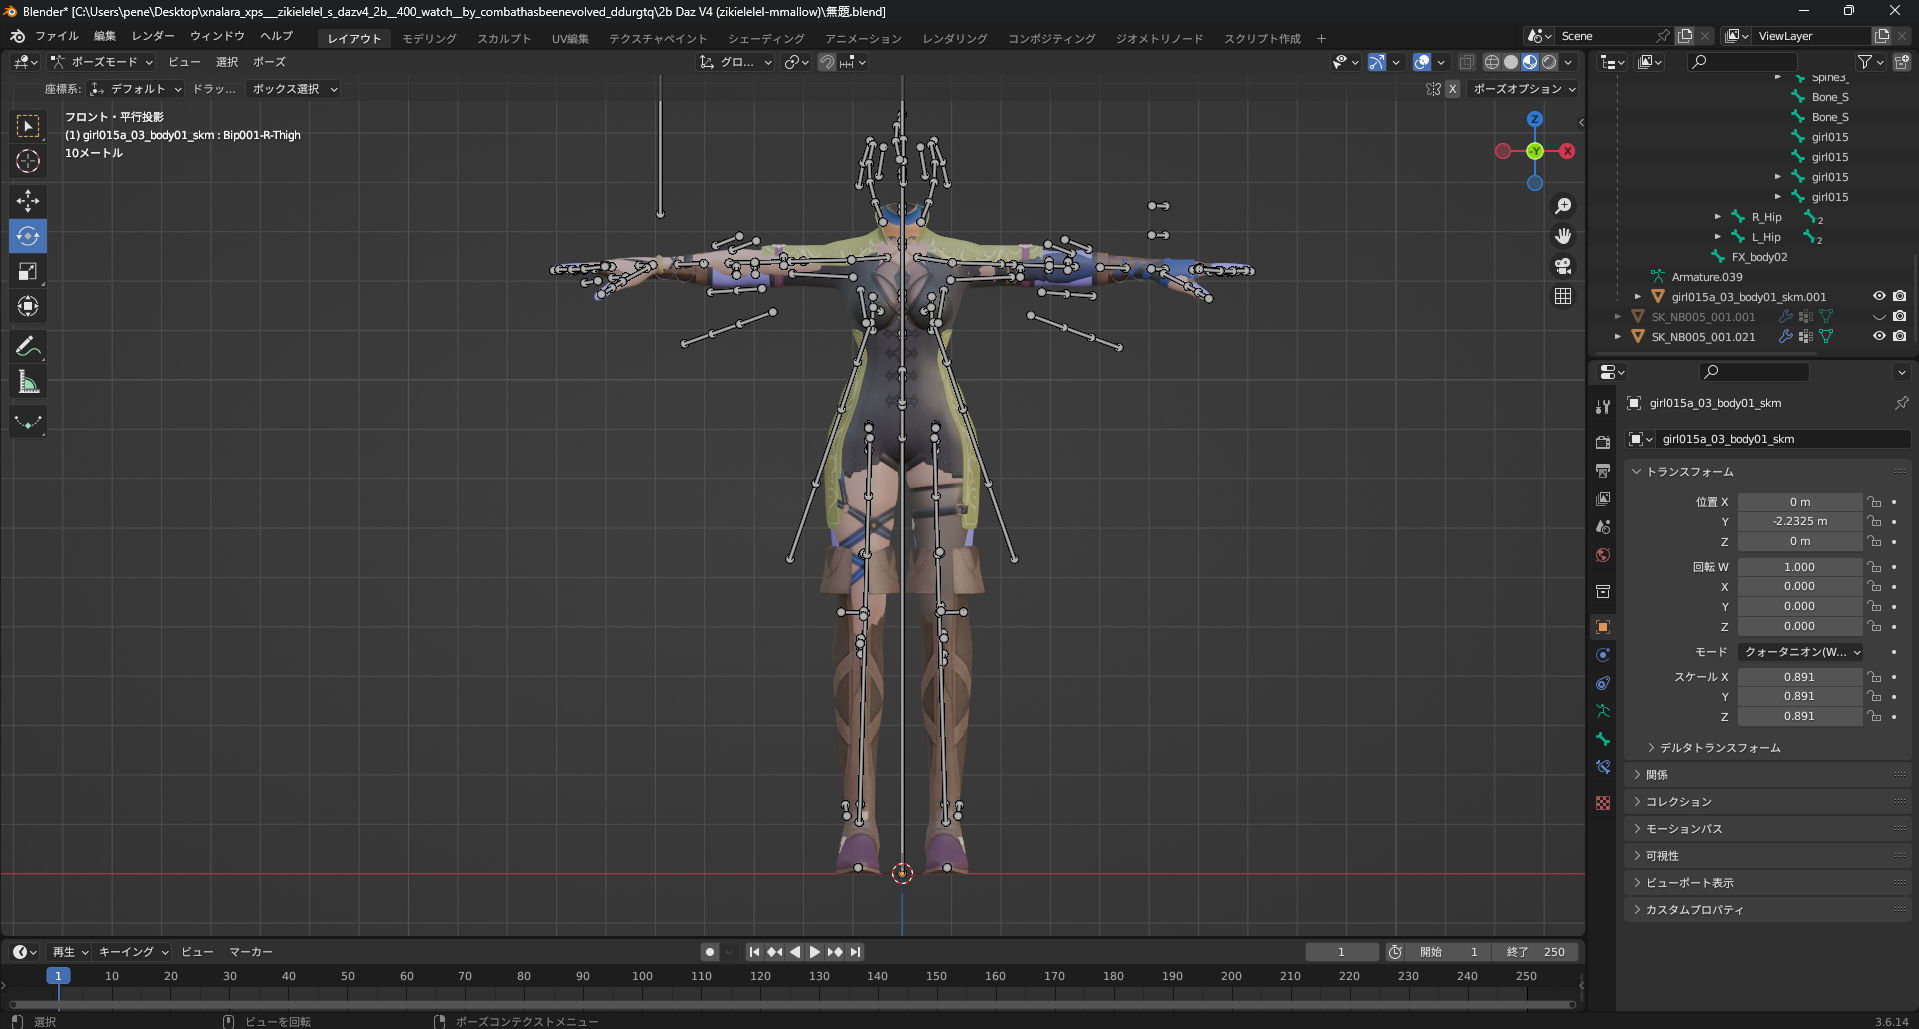The width and height of the screenshot is (1919, 1029).
Task: Choose the Breakdowner pose tool
Action: pos(28,422)
